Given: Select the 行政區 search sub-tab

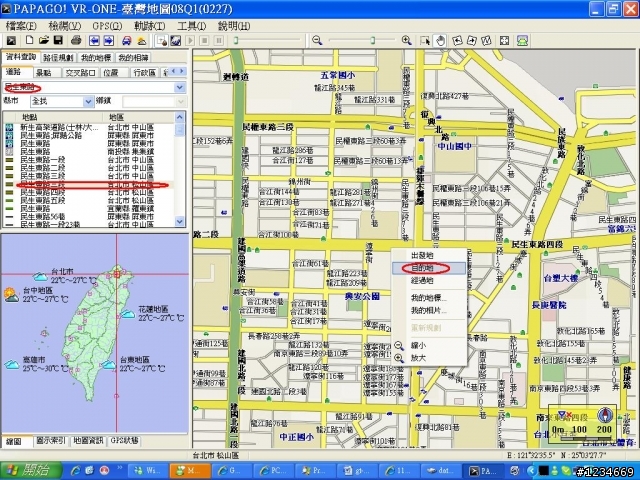Looking at the screenshot, I should [145, 72].
